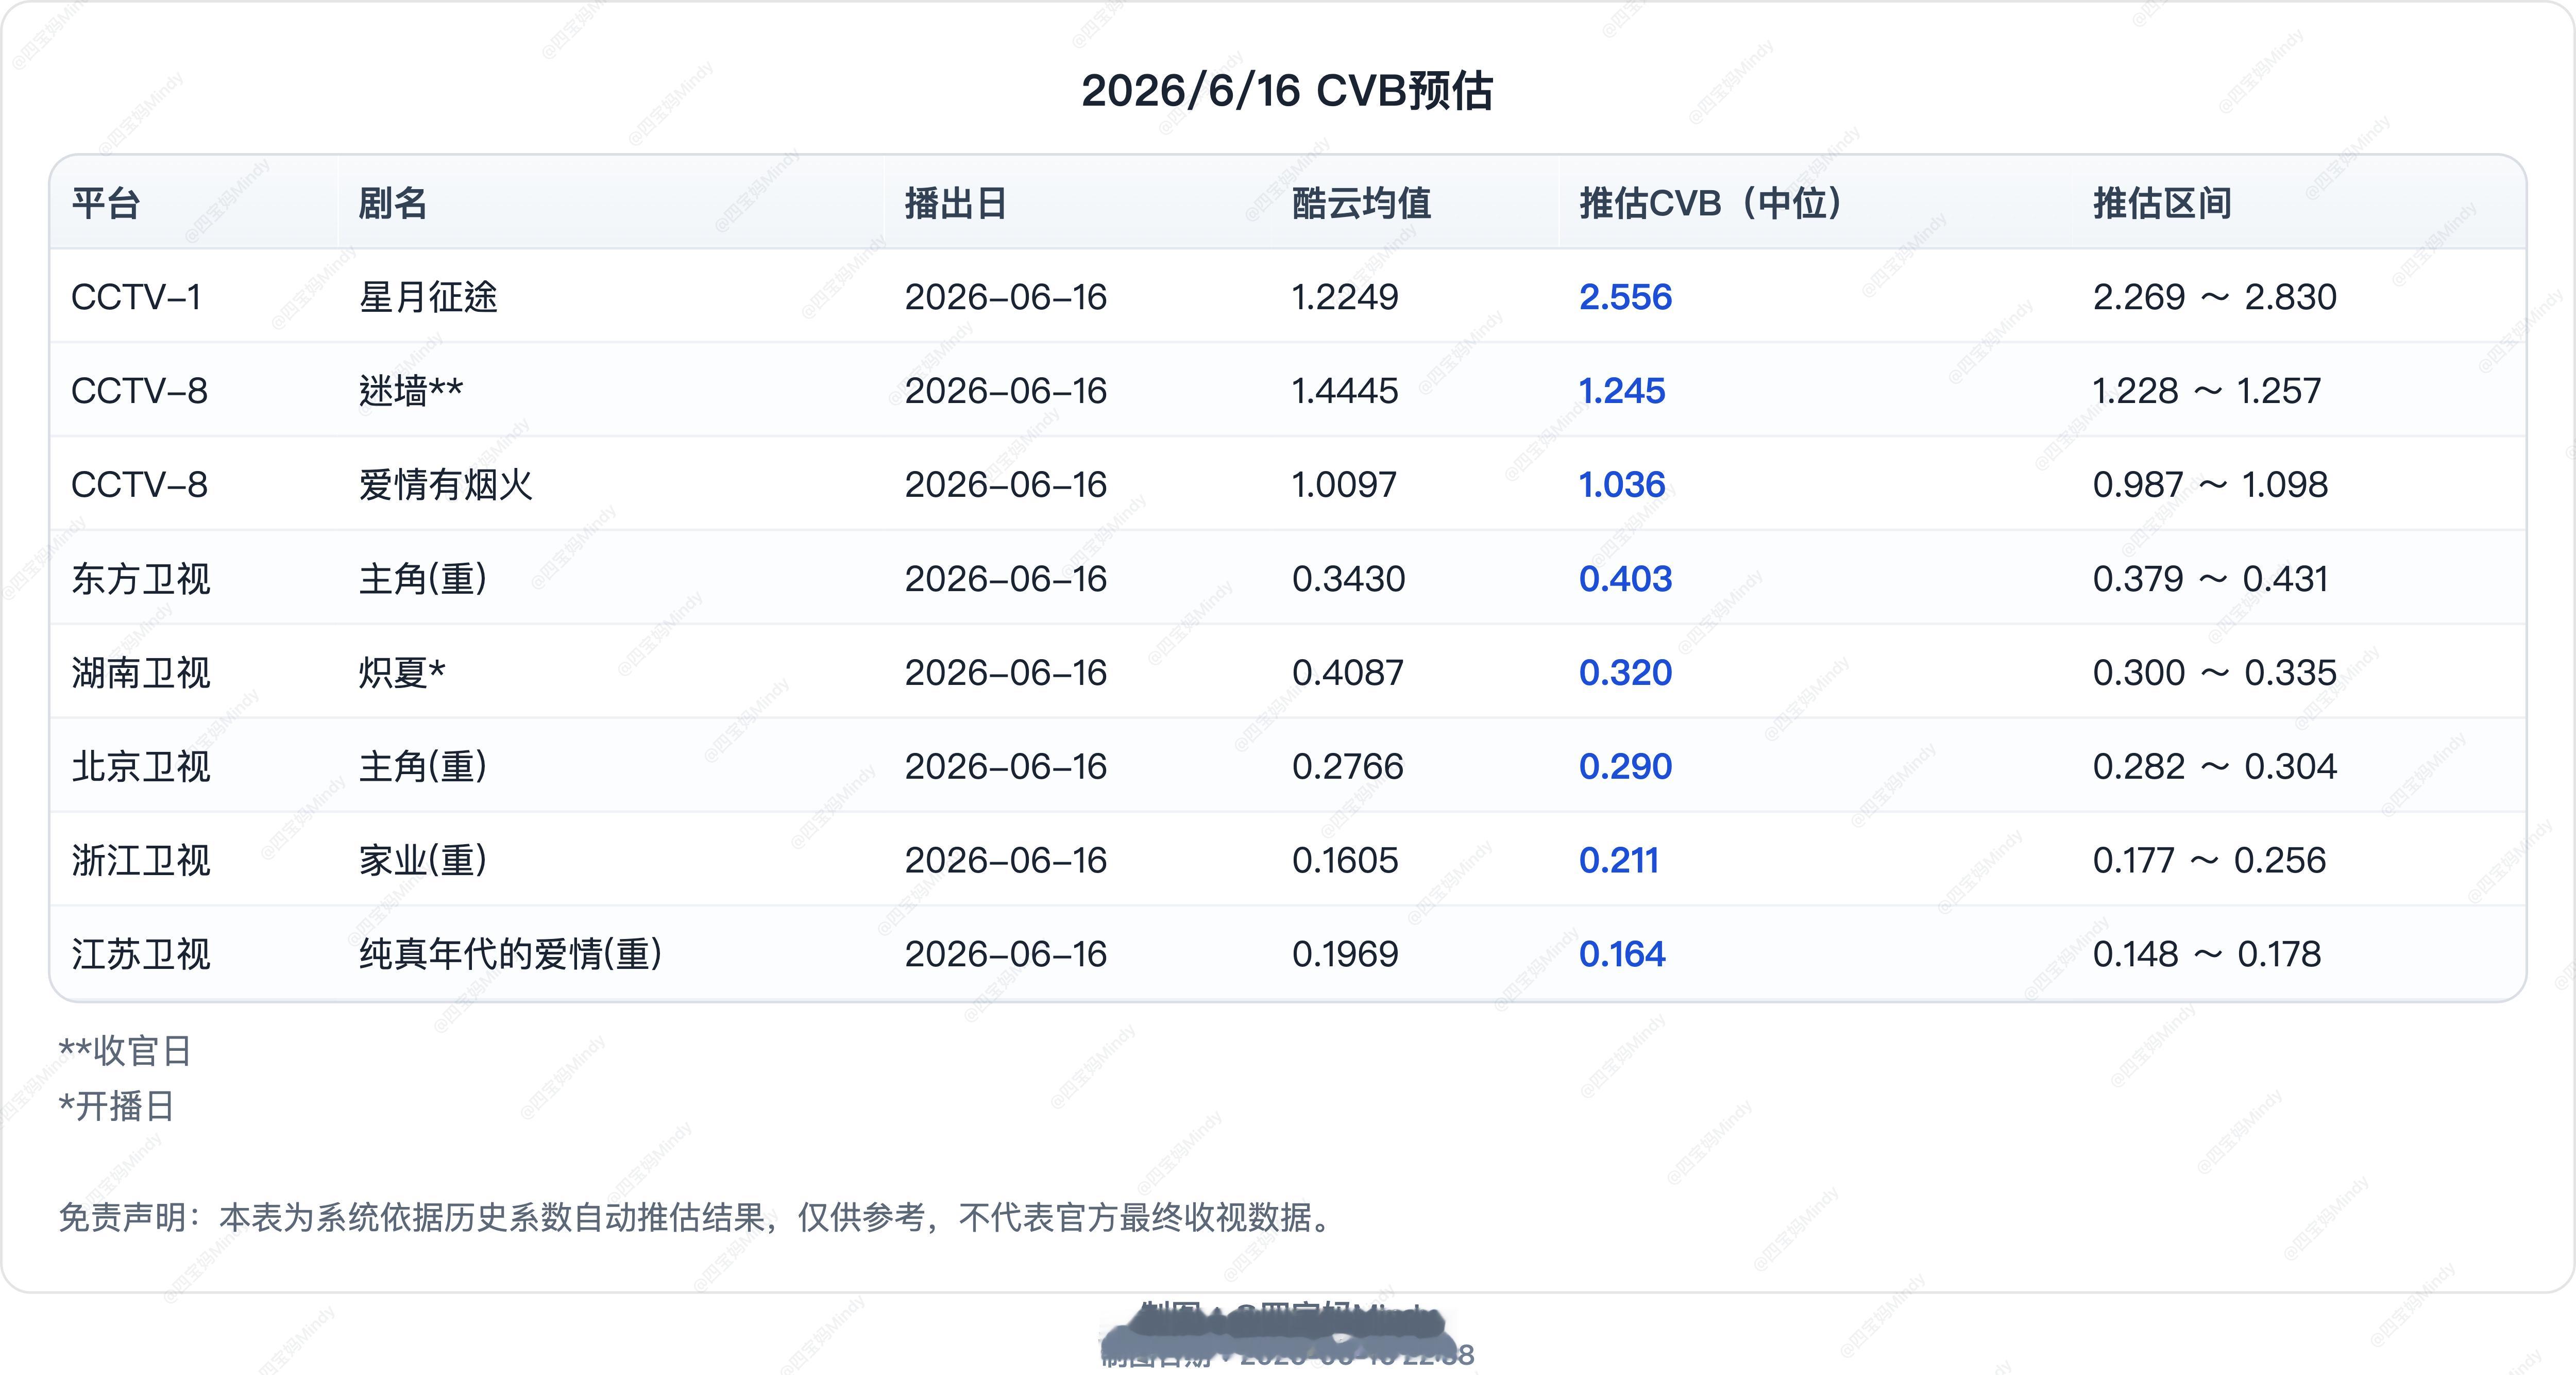Click the 推估区间 column header
The height and width of the screenshot is (1375, 2576).
point(2162,203)
